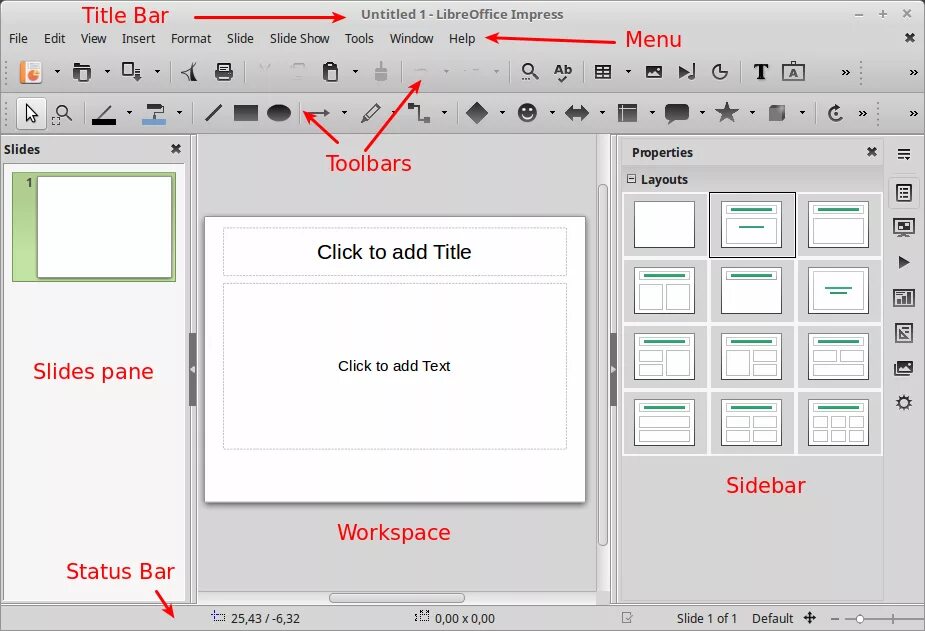
Task: Click the Save document icon
Action: point(131,72)
